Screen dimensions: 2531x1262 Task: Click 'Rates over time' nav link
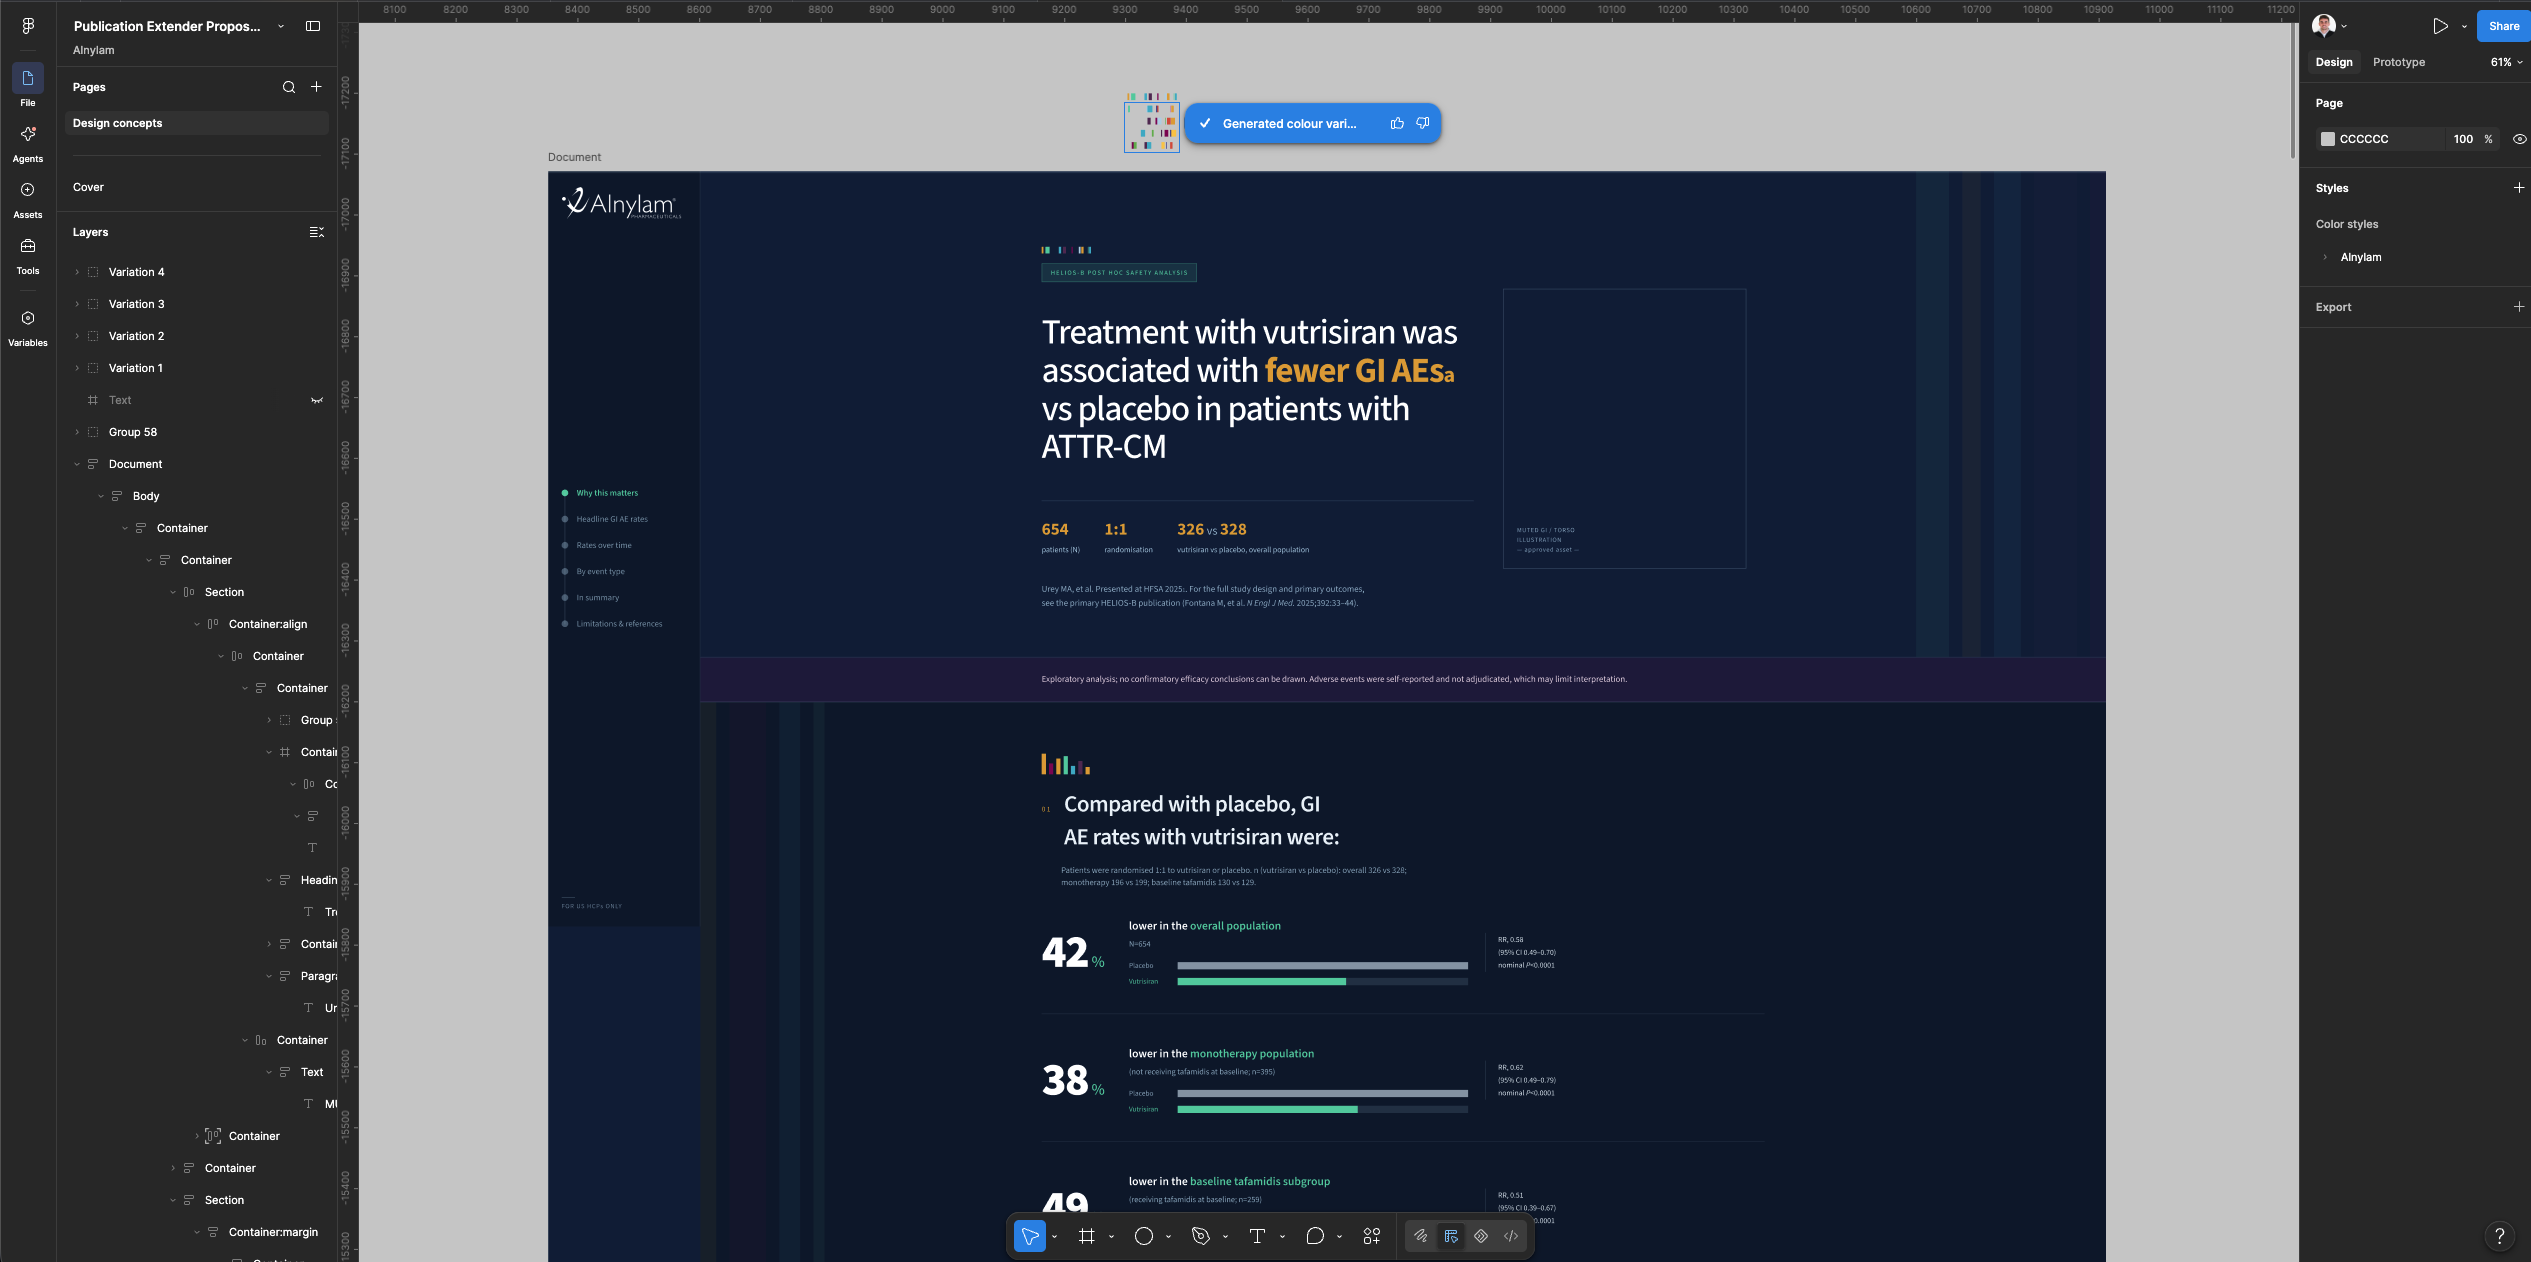(604, 545)
